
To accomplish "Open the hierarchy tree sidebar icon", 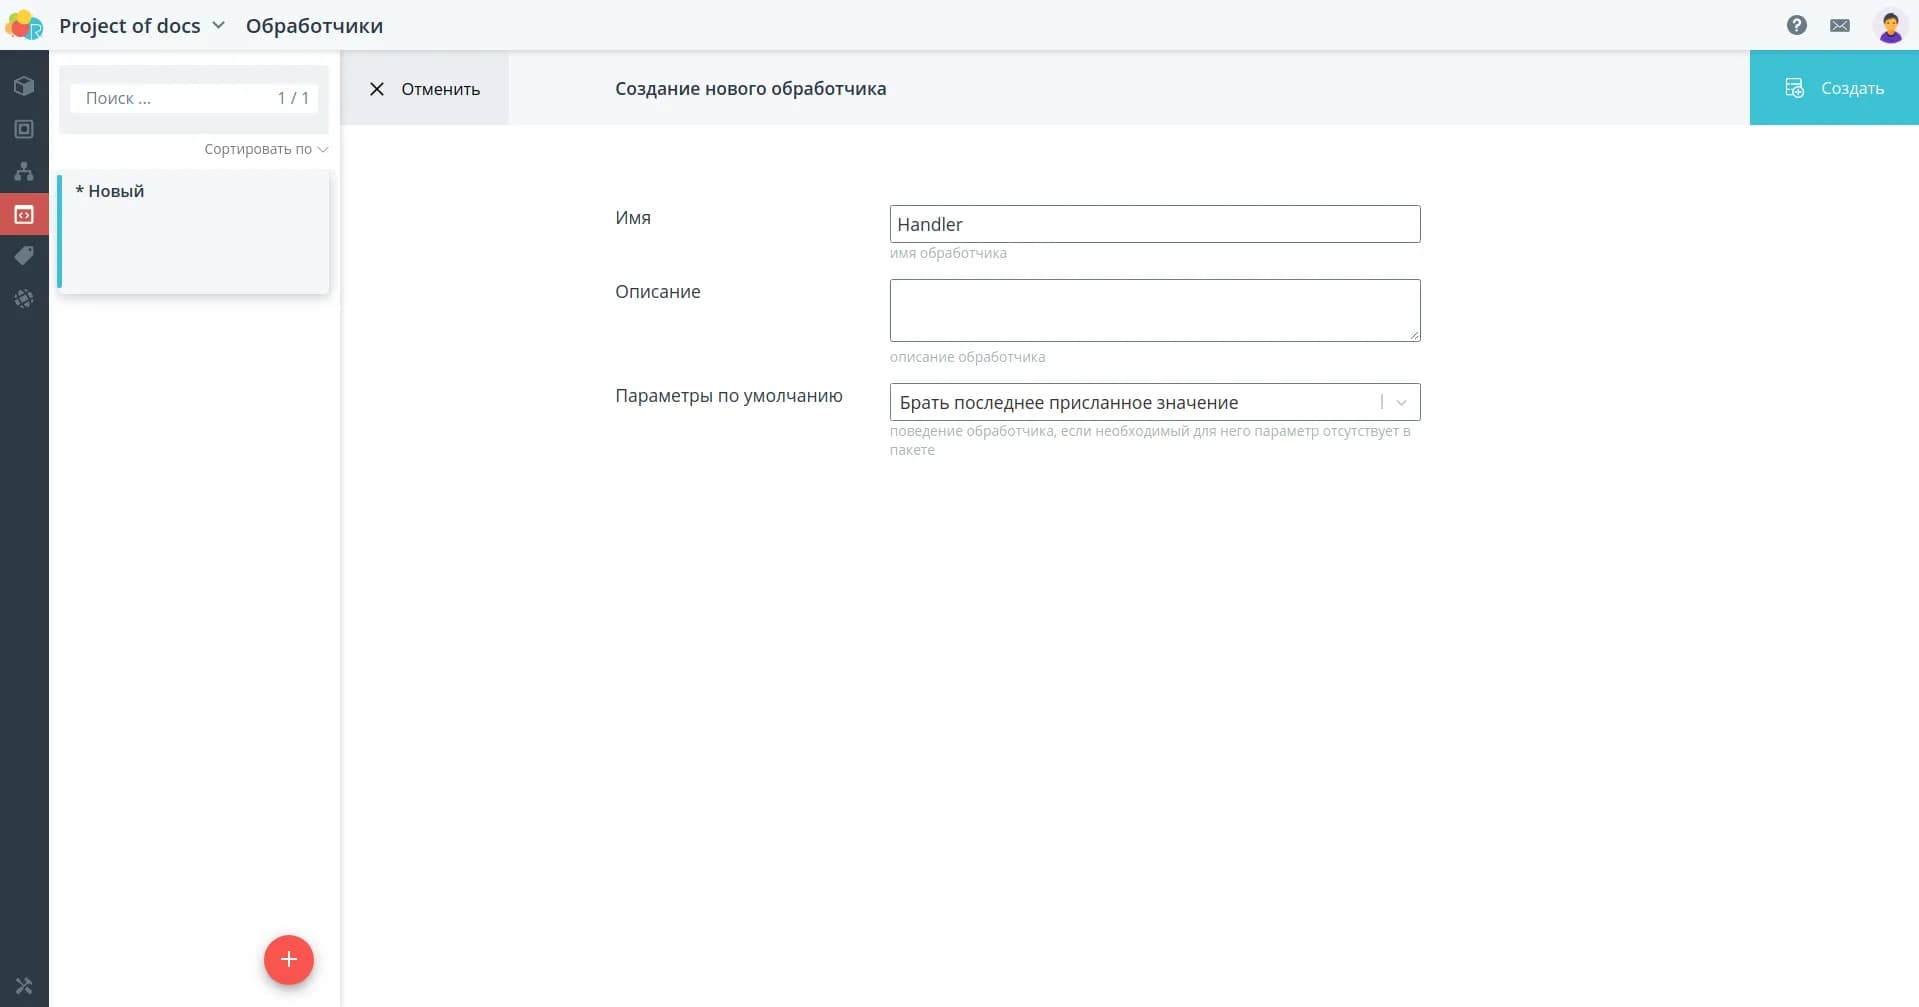I will point(24,171).
